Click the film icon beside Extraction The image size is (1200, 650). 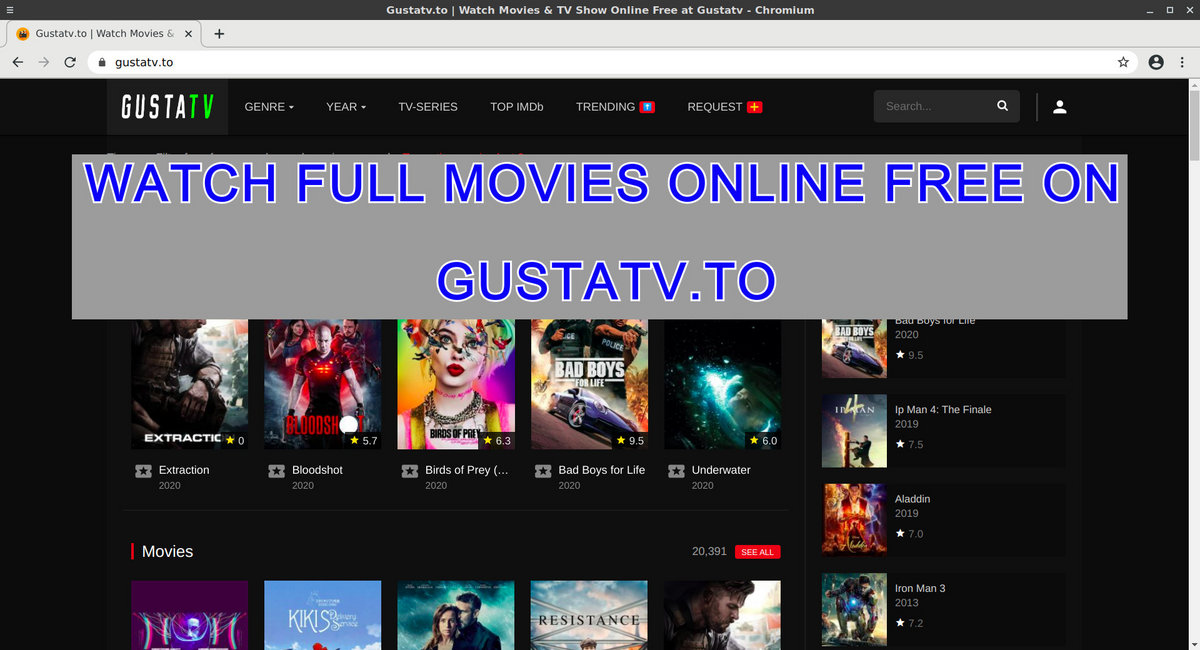tap(143, 471)
